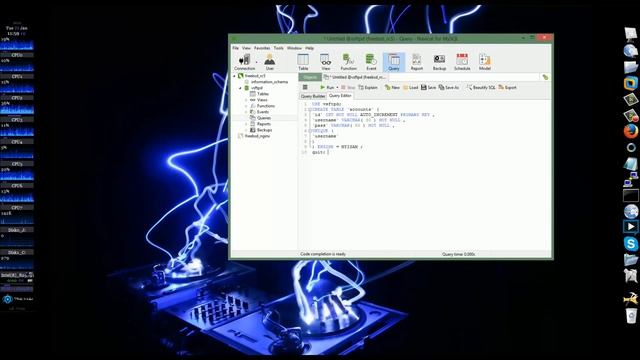Select information_schema in the tree
Viewport: 640px width, 360px height.
click(x=269, y=82)
